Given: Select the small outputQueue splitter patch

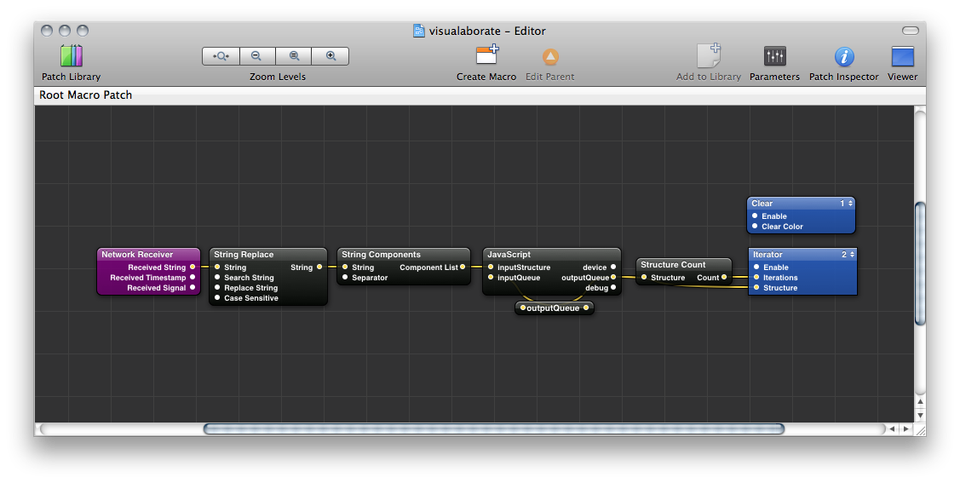Looking at the screenshot, I should point(554,308).
